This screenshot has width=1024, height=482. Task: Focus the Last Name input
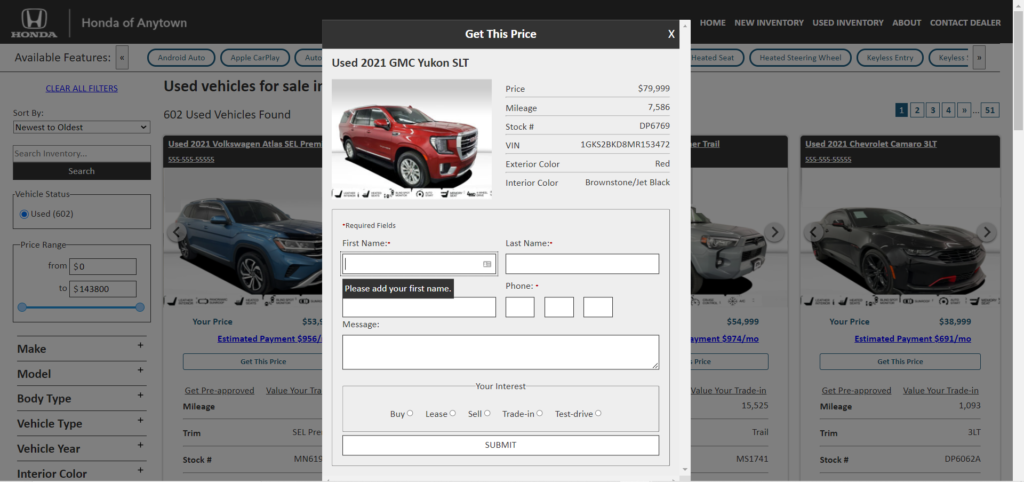(x=582, y=264)
